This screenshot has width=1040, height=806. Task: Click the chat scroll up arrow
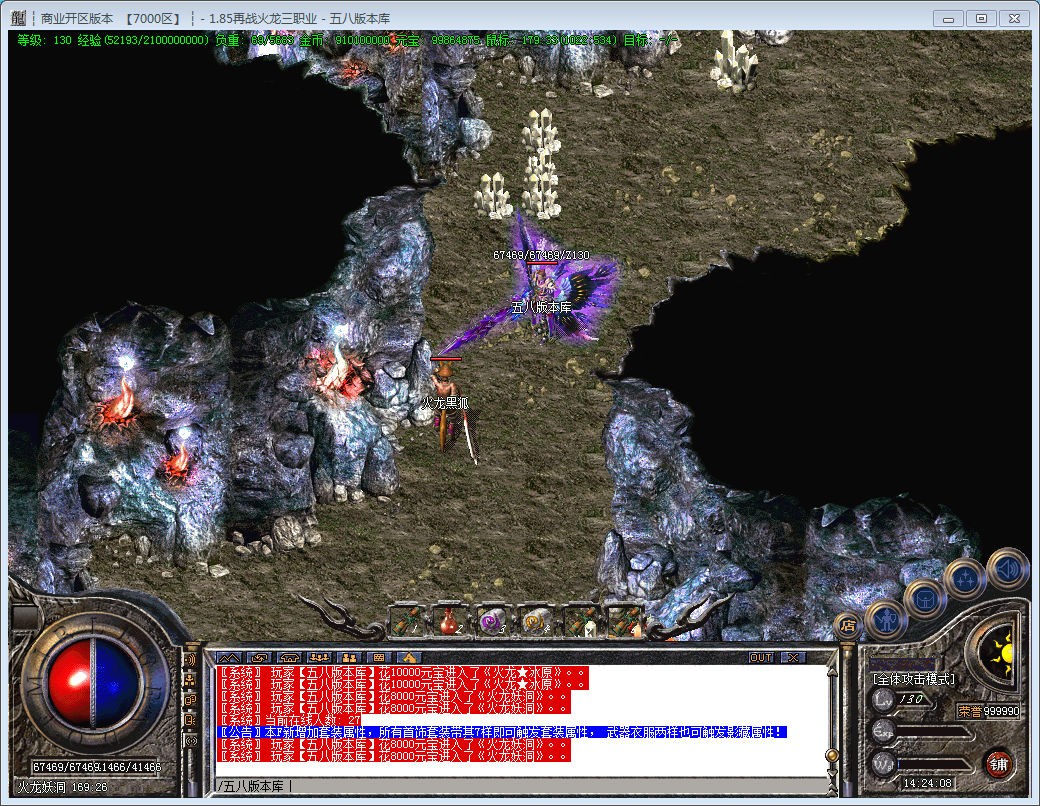831,673
